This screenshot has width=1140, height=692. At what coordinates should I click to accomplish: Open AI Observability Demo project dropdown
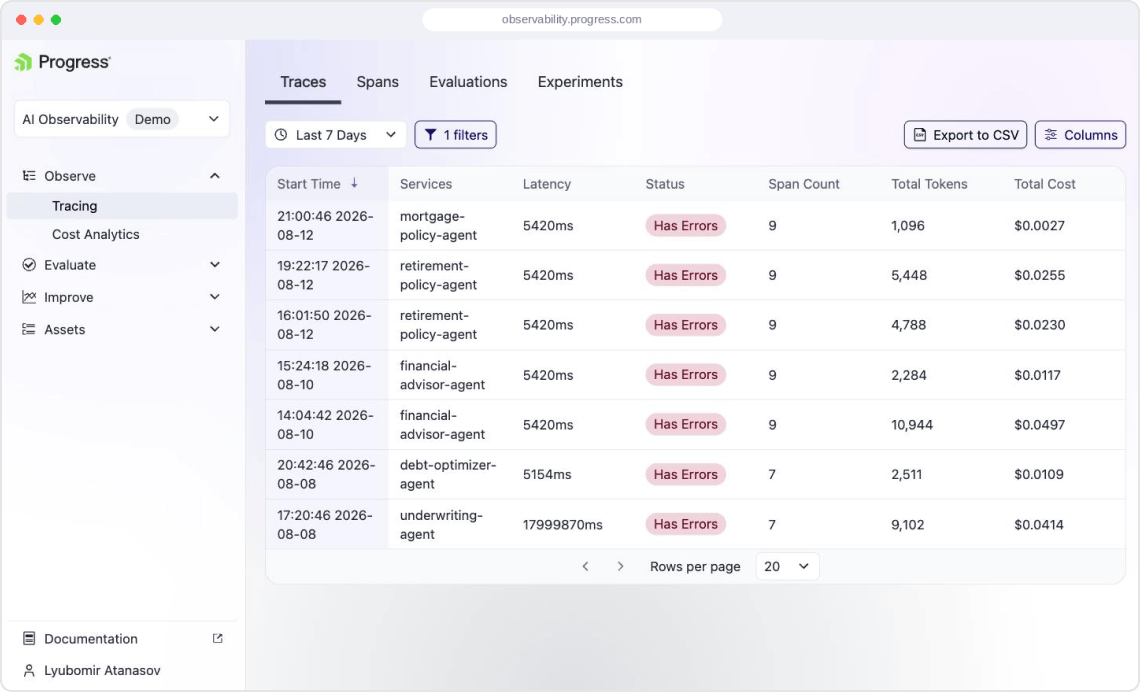[122, 119]
